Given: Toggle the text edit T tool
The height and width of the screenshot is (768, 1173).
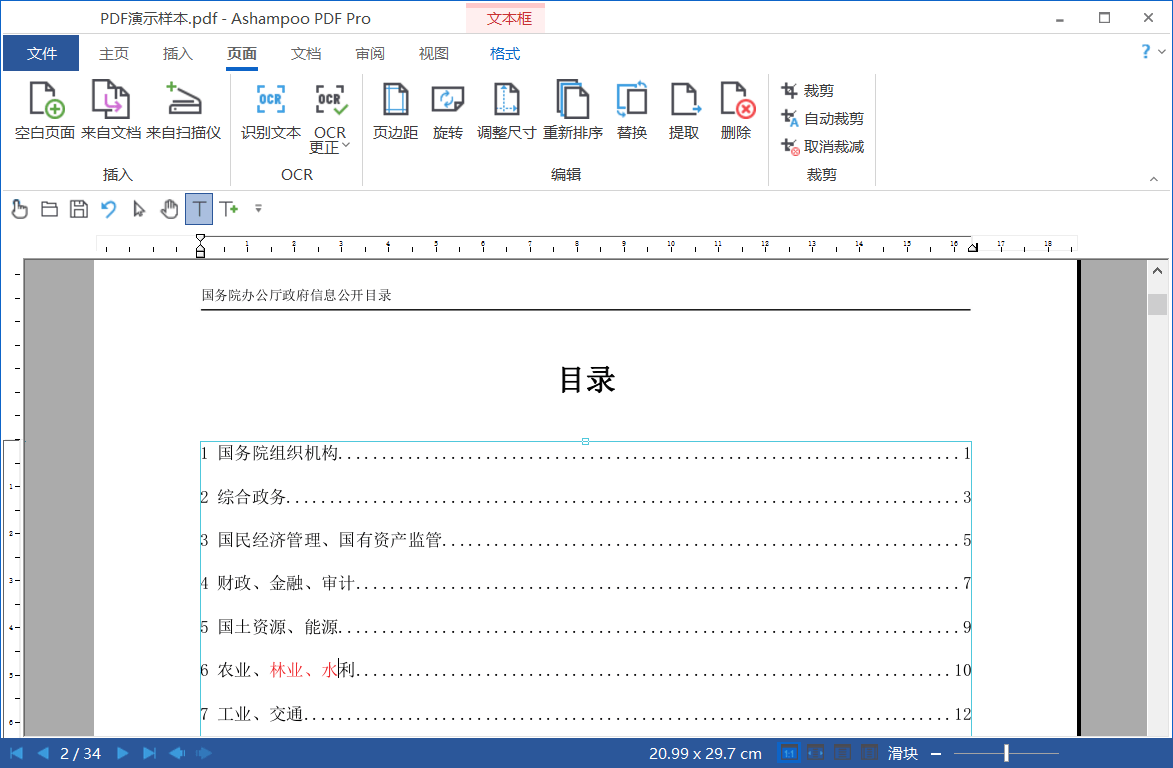Looking at the screenshot, I should (199, 209).
